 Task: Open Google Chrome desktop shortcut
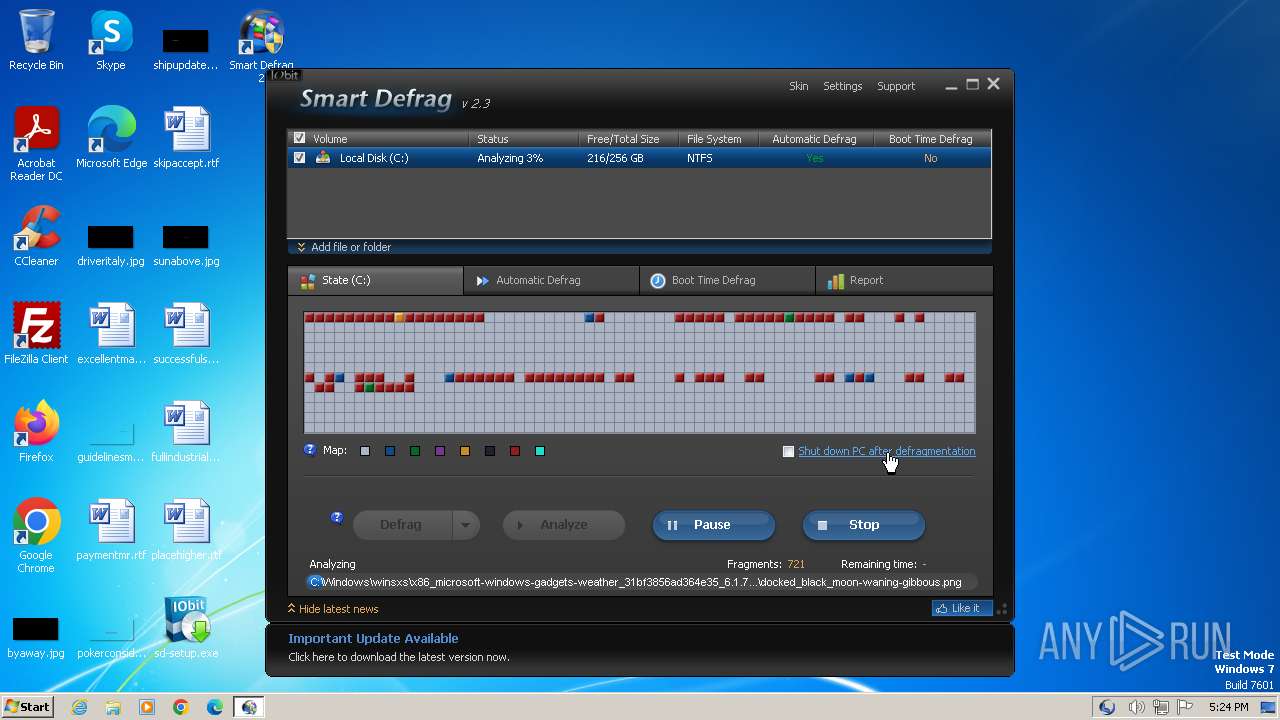36,535
